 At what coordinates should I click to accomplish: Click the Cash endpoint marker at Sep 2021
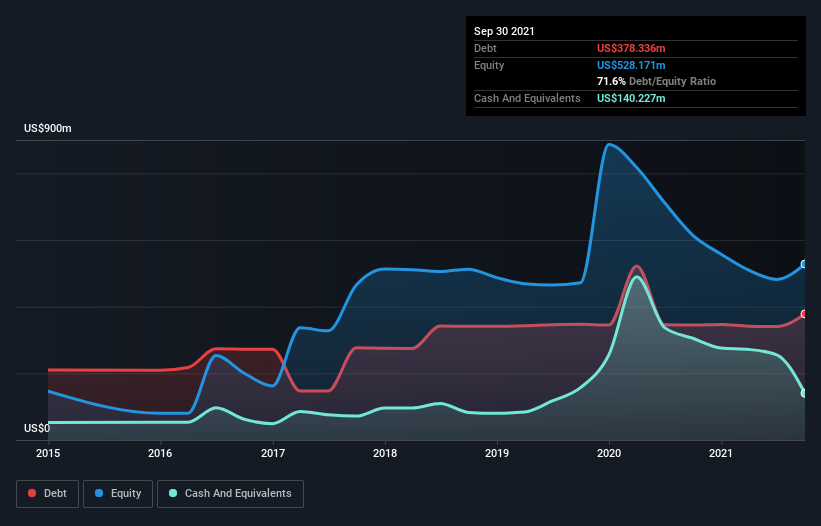pyautogui.click(x=804, y=393)
